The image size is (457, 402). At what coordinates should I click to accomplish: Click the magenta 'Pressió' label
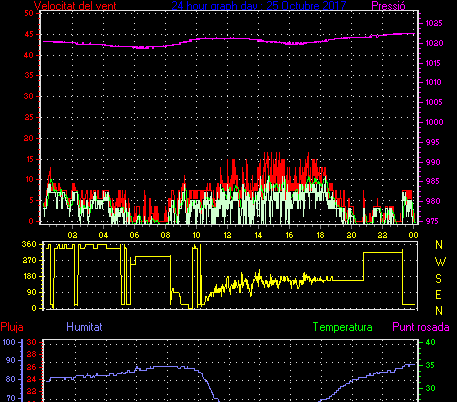coord(388,6)
